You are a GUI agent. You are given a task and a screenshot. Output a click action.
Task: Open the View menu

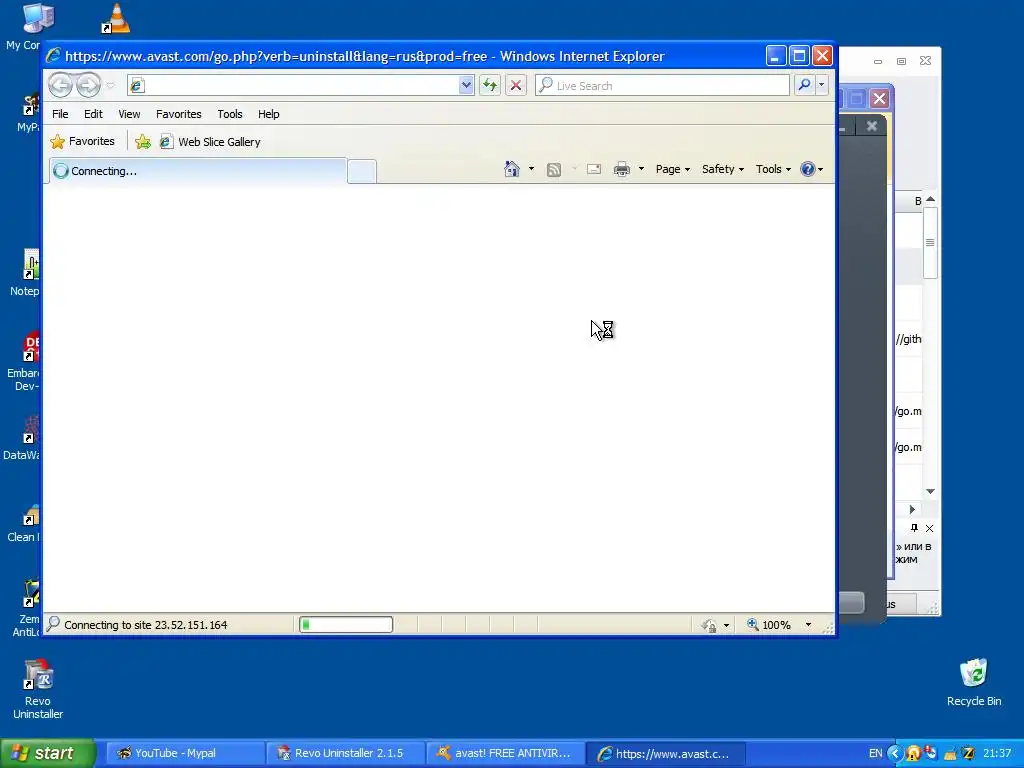[129, 114]
